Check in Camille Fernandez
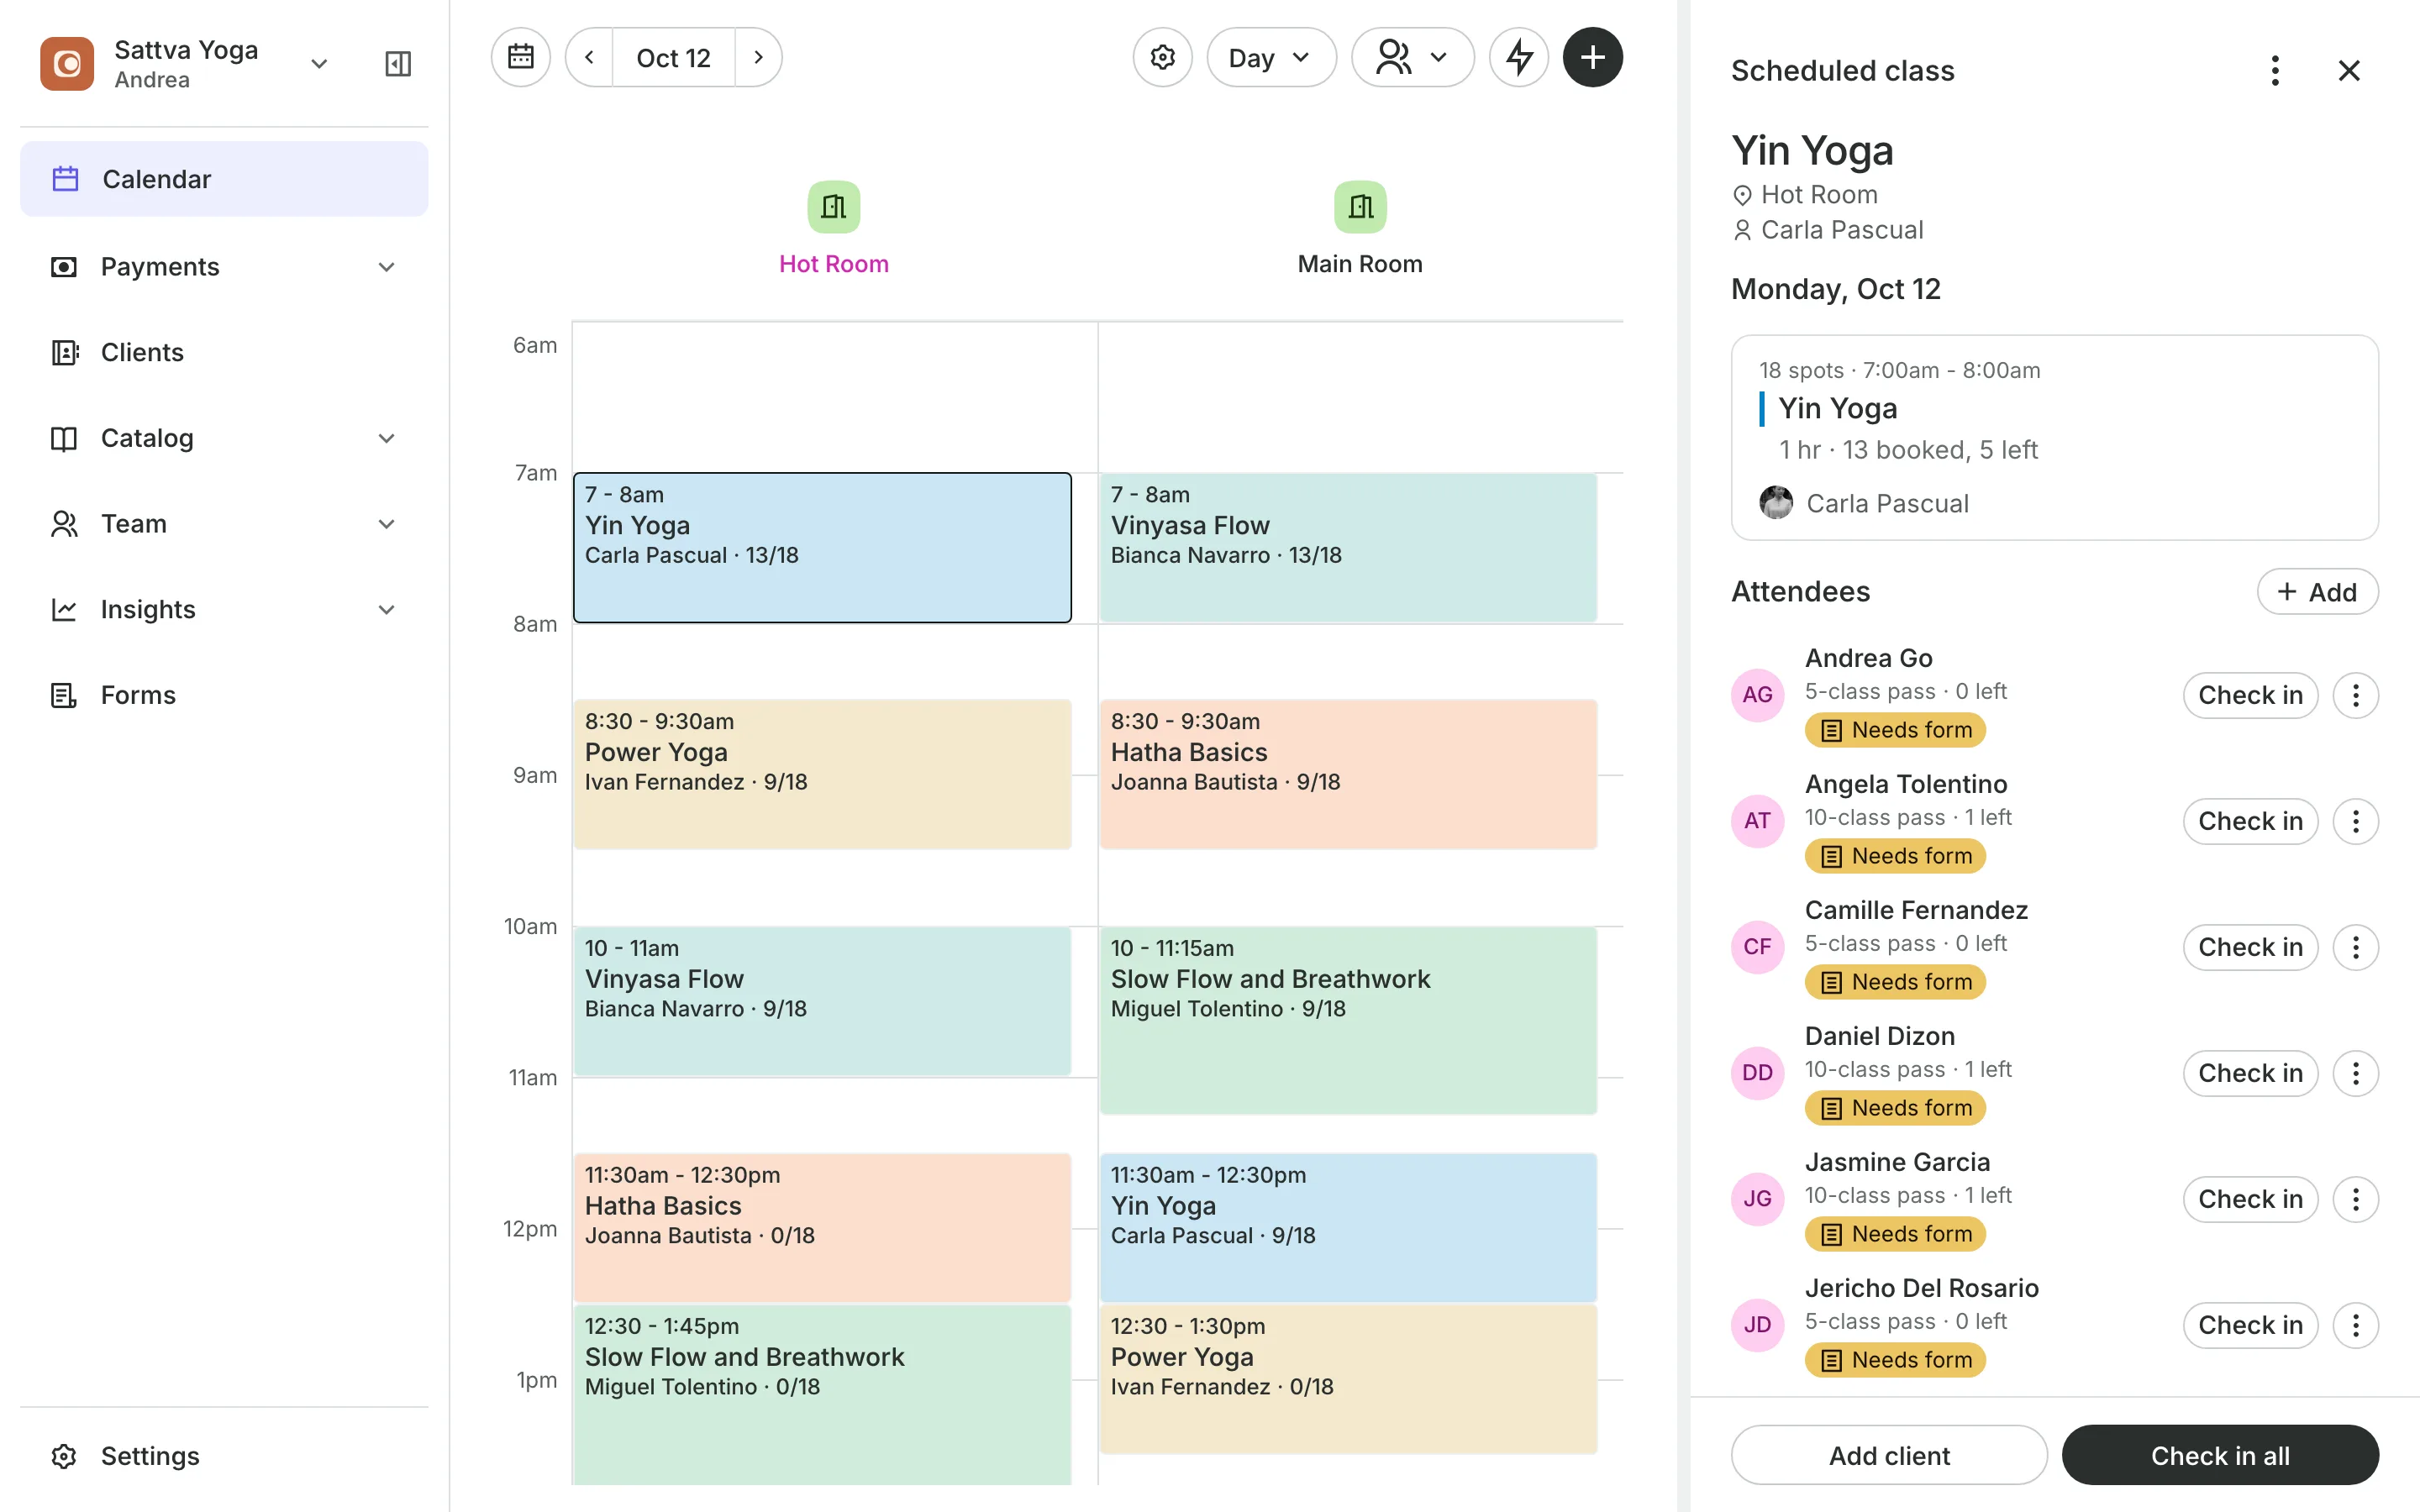 2250,947
